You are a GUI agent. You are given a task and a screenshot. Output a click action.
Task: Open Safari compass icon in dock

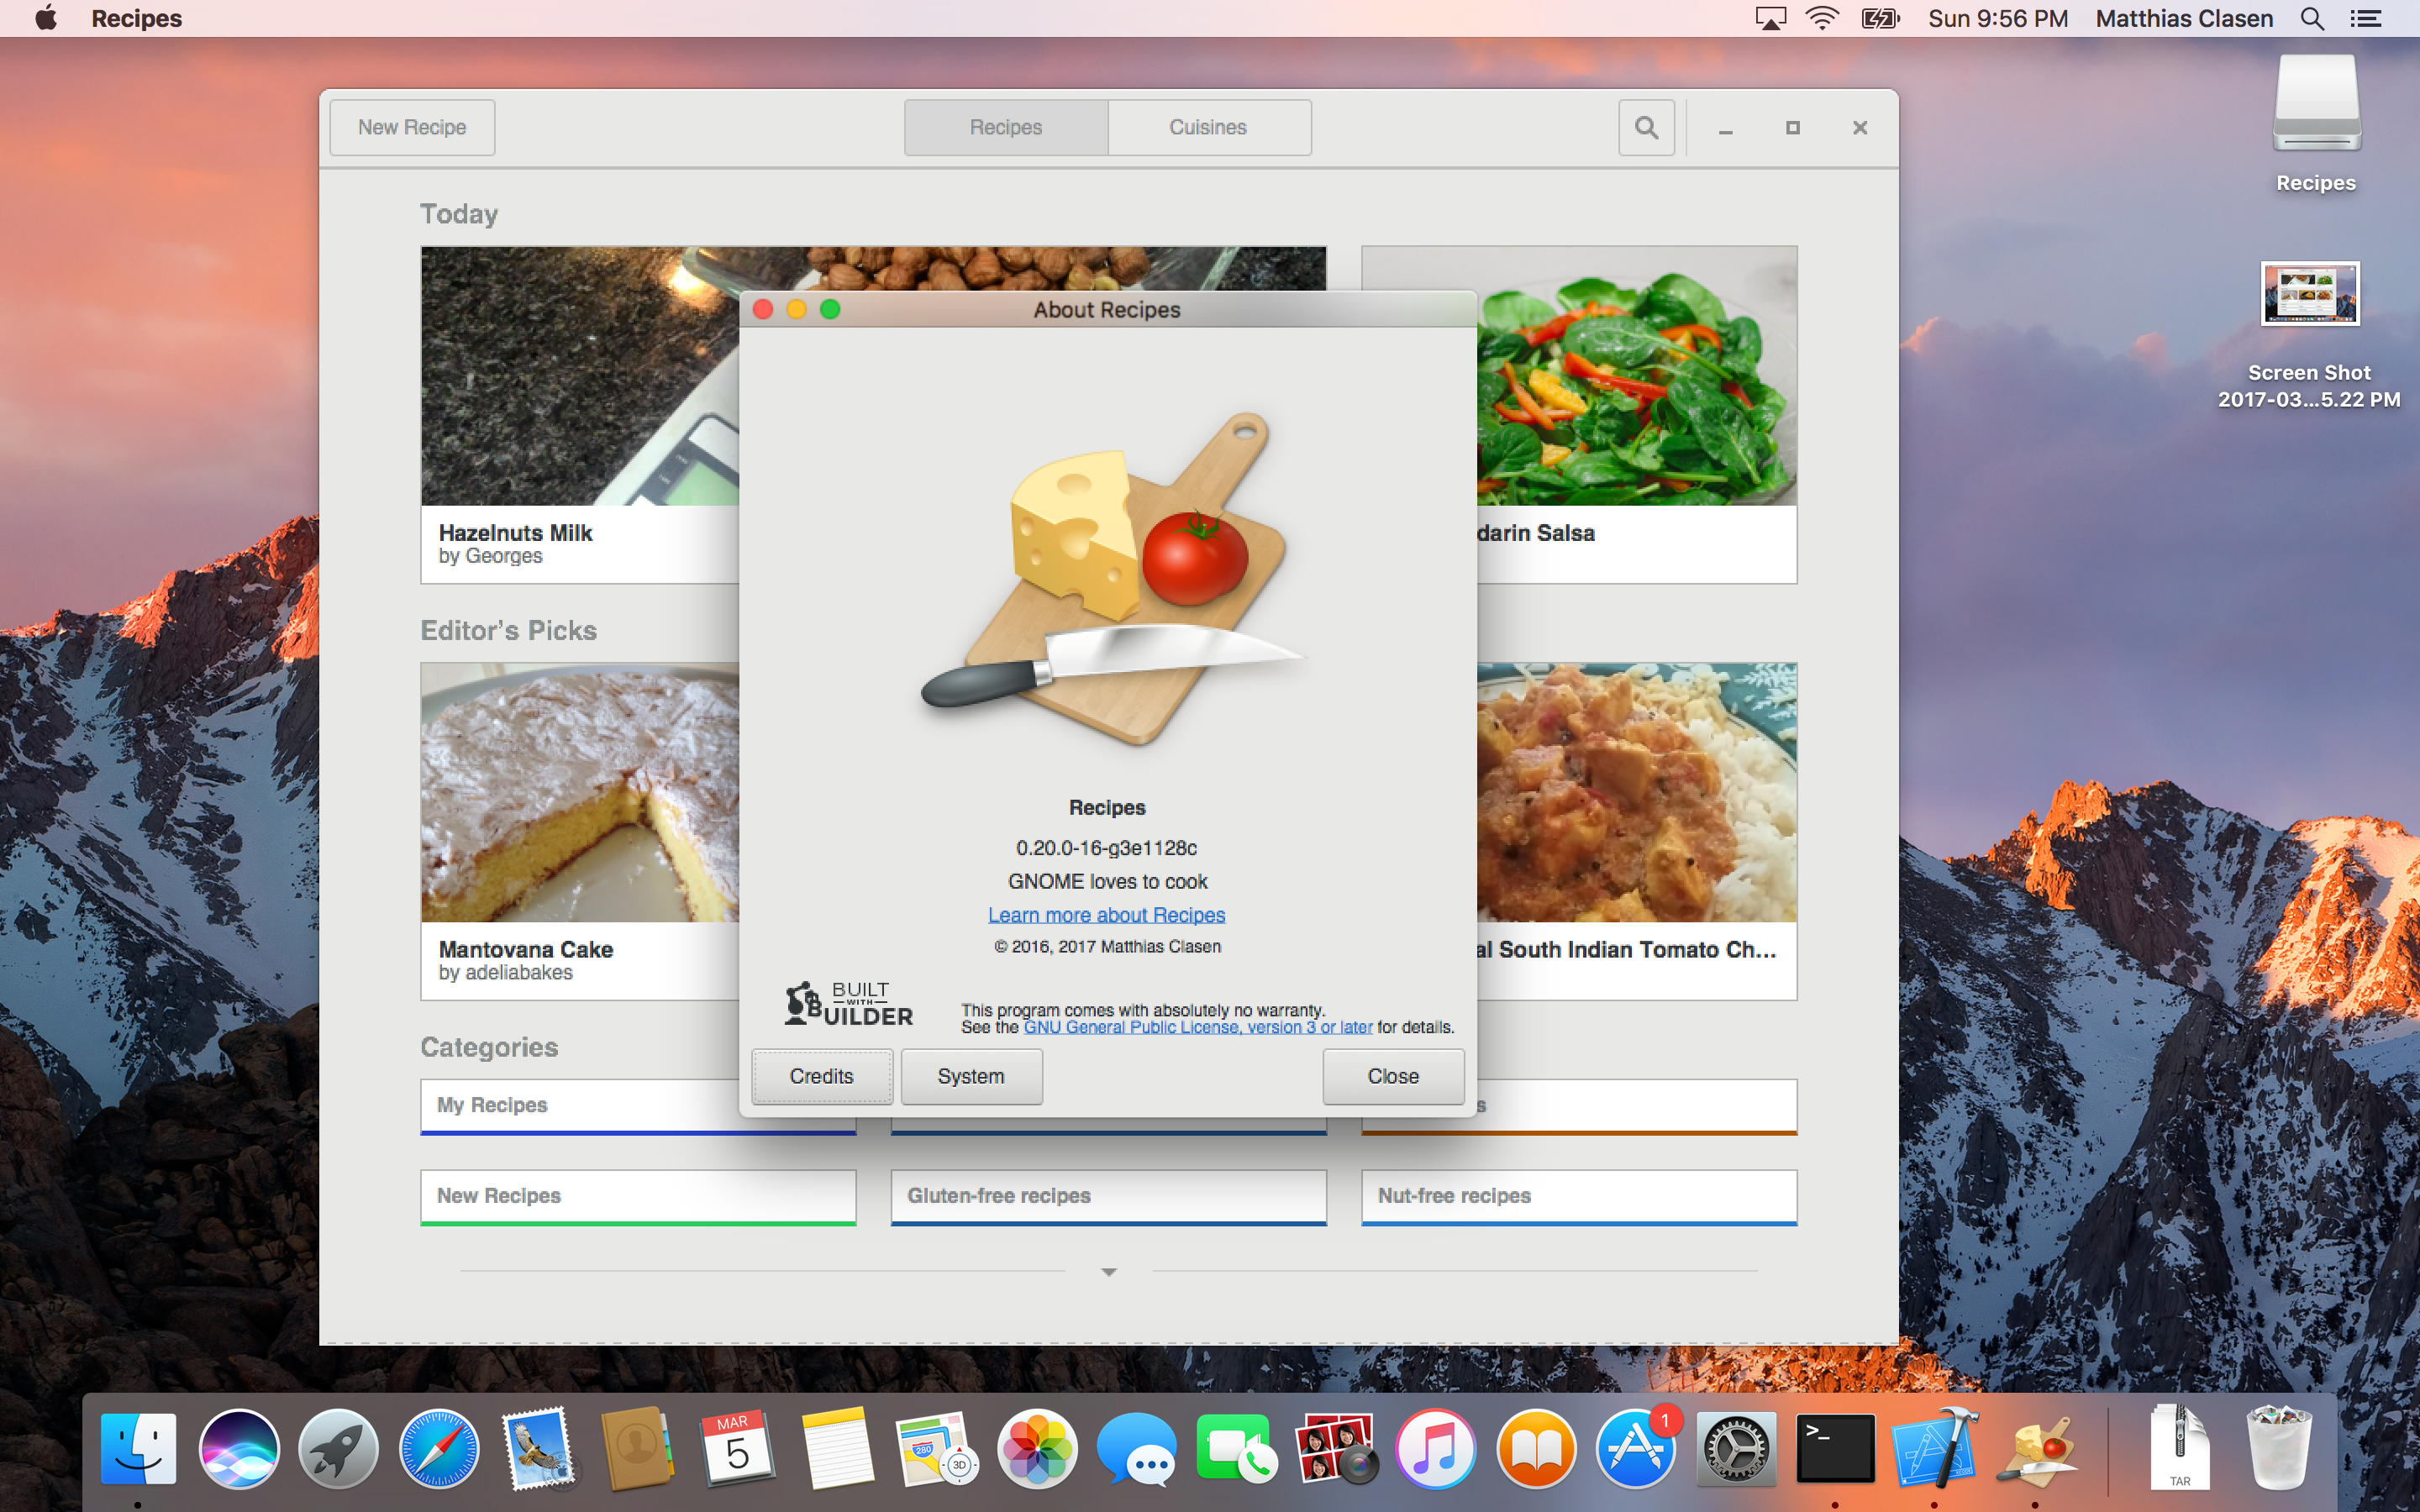click(438, 1448)
